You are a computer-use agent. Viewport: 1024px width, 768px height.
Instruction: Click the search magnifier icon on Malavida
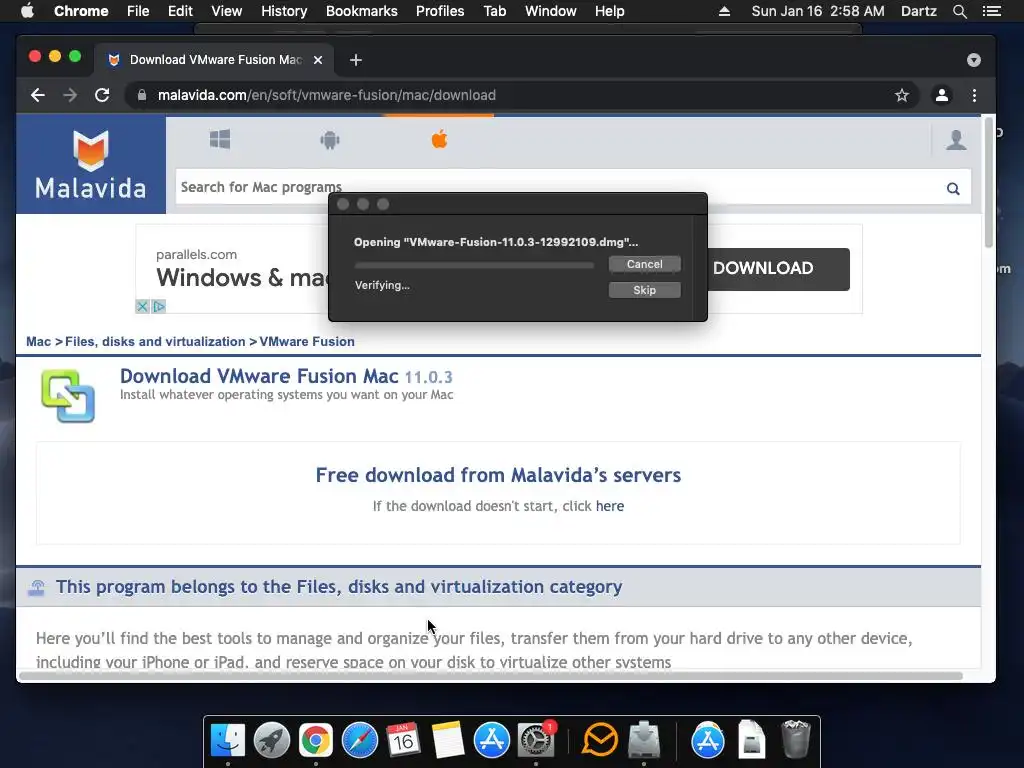(953, 189)
